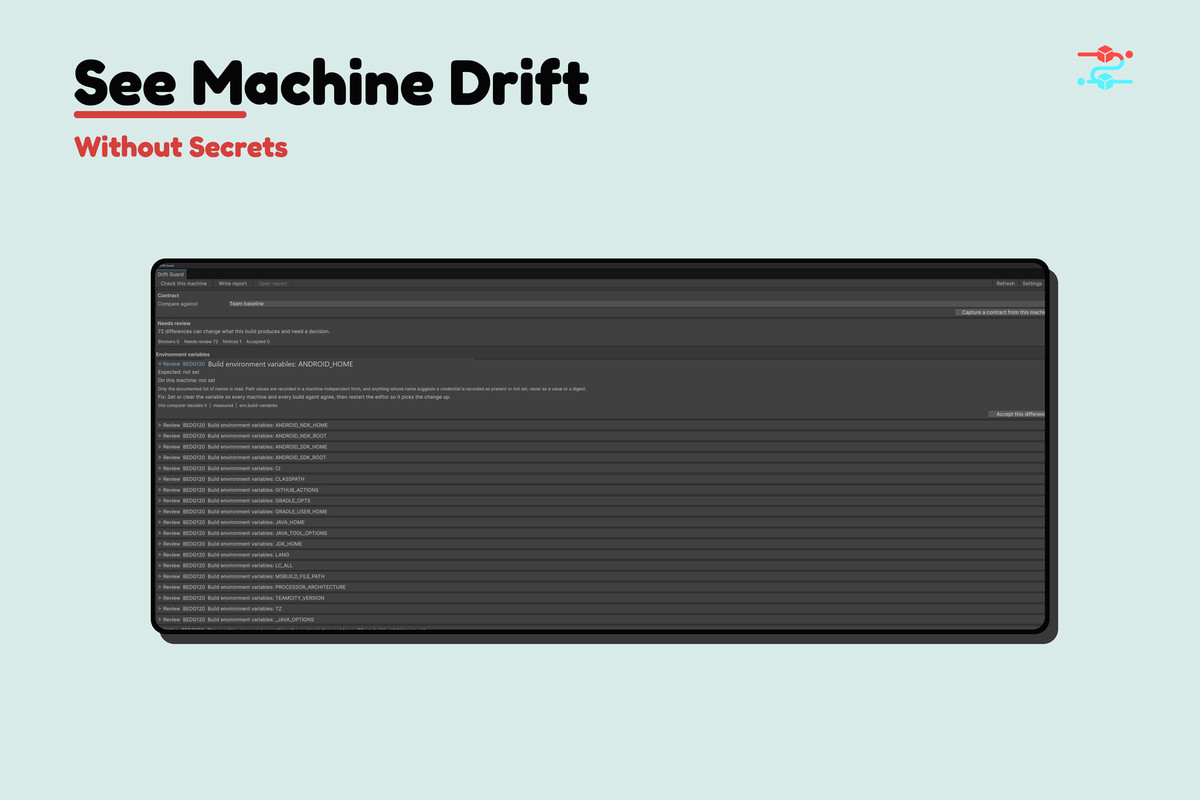Expand the JAVA_TOOL_OPTIONS review row
This screenshot has height=800, width=1200.
pos(600,533)
